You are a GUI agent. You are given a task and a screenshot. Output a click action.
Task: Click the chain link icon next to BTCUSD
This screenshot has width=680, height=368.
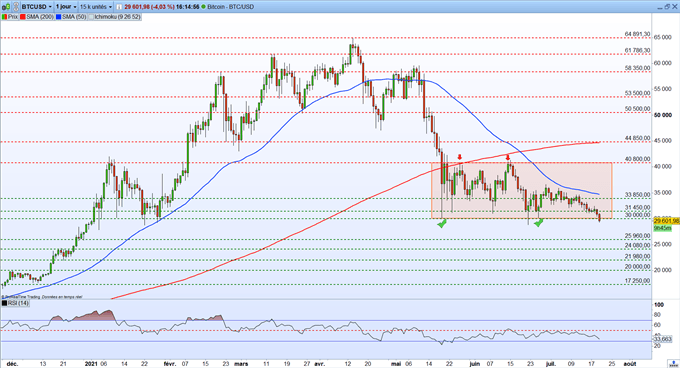coord(16,7)
